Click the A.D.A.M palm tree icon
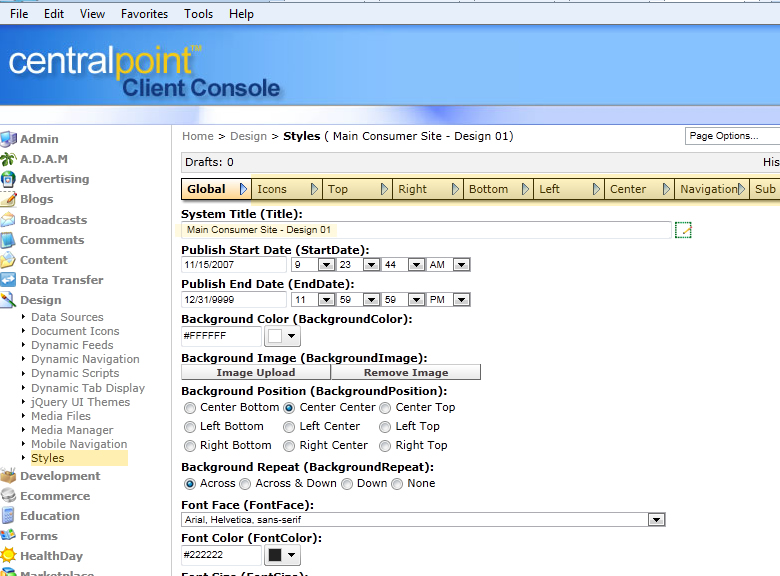The width and height of the screenshot is (780, 576). [x=9, y=159]
